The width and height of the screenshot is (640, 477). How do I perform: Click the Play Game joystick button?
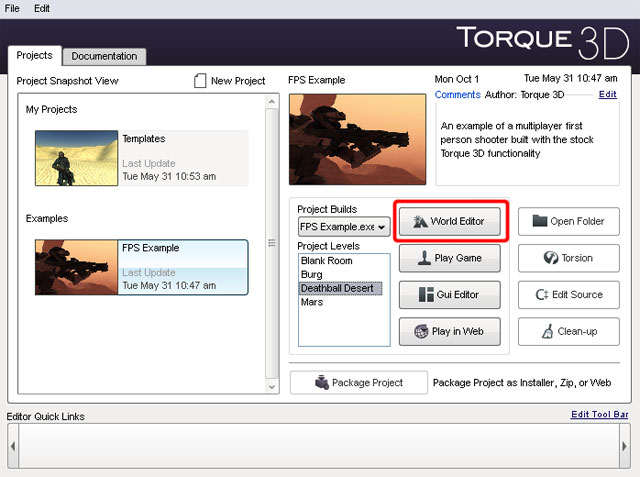point(449,258)
